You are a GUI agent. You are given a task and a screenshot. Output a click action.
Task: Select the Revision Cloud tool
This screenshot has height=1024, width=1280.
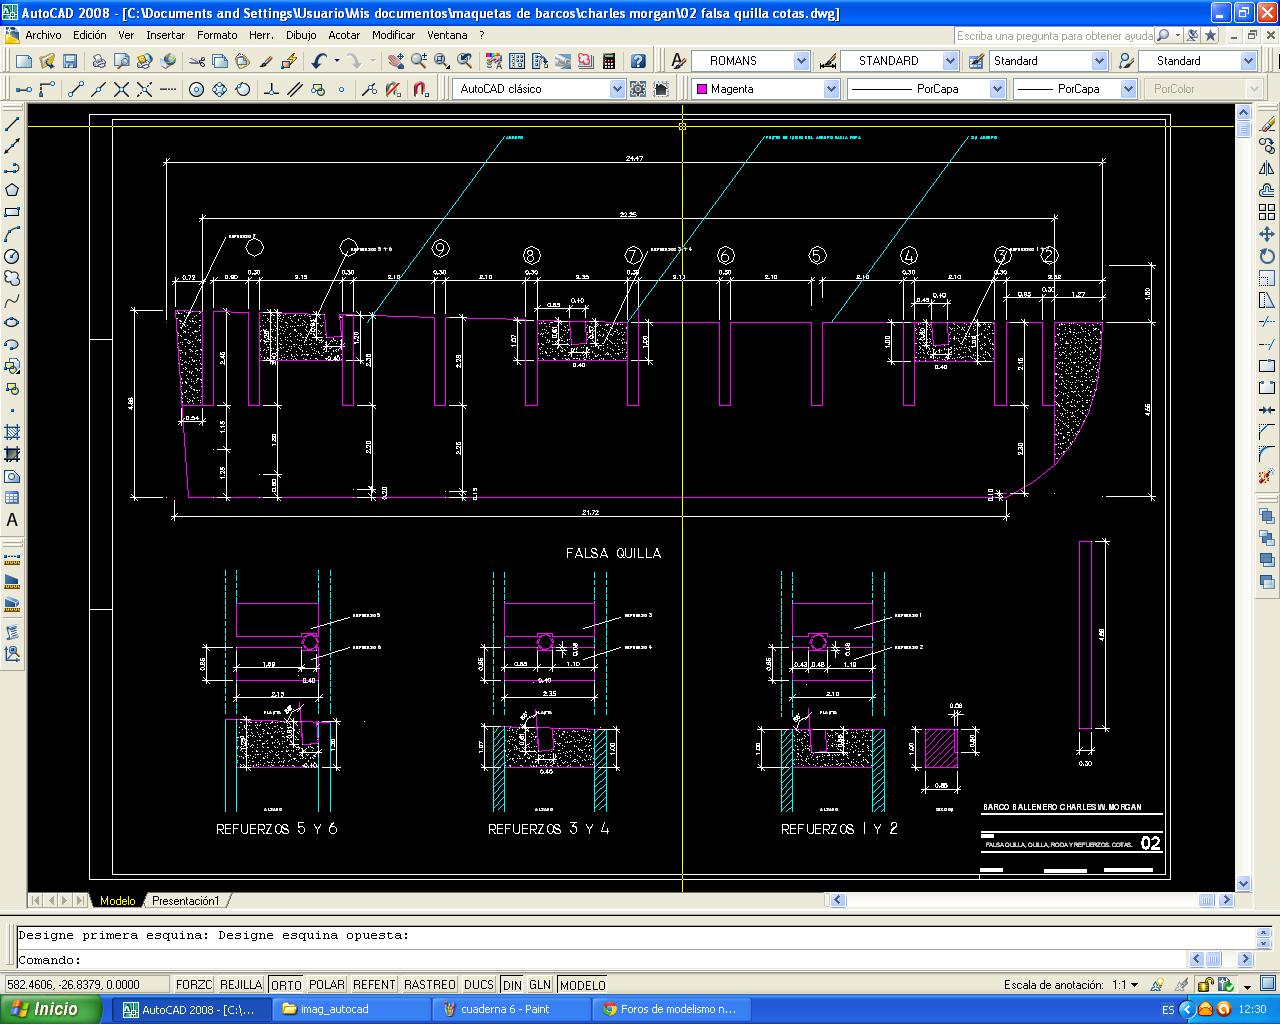tap(13, 278)
